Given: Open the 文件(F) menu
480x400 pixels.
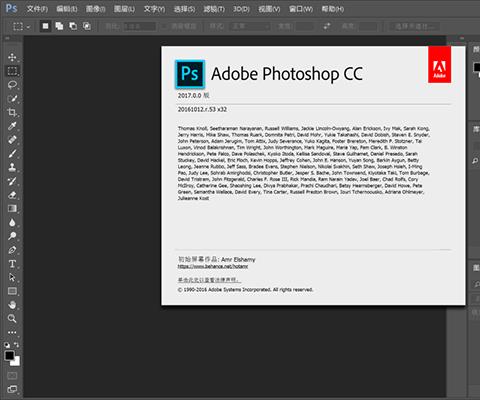Looking at the screenshot, I should point(37,9).
